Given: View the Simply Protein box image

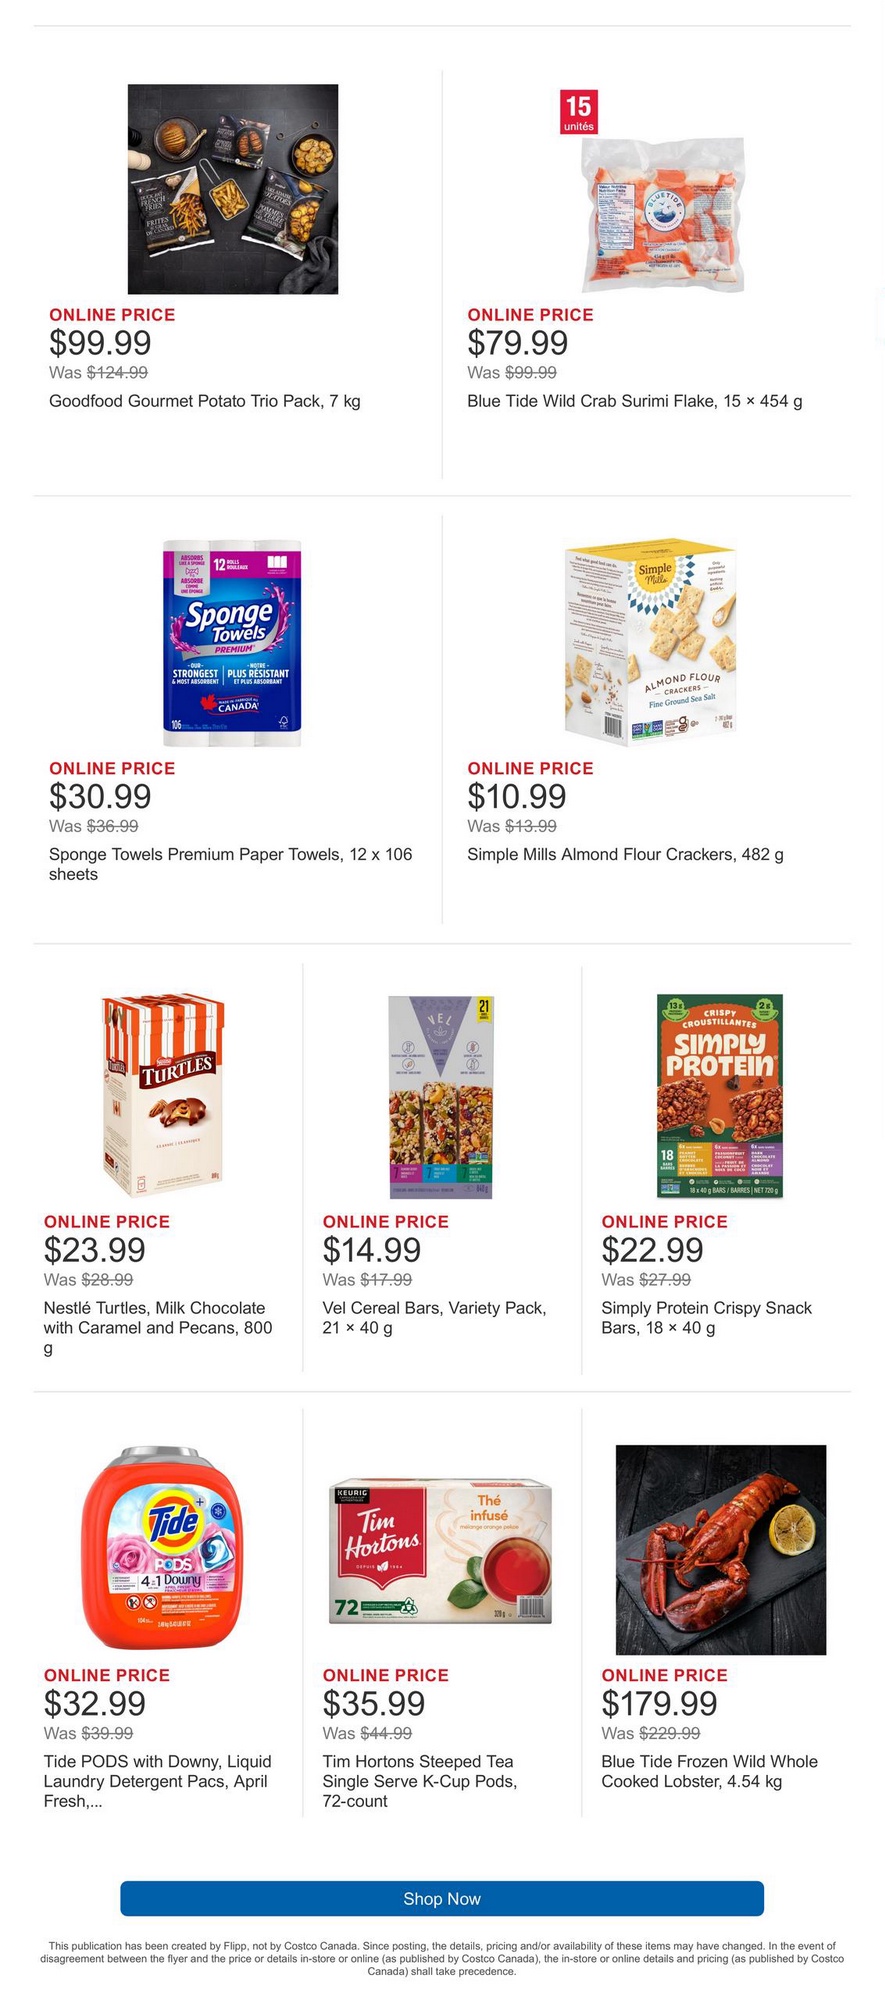Looking at the screenshot, I should tap(720, 1096).
